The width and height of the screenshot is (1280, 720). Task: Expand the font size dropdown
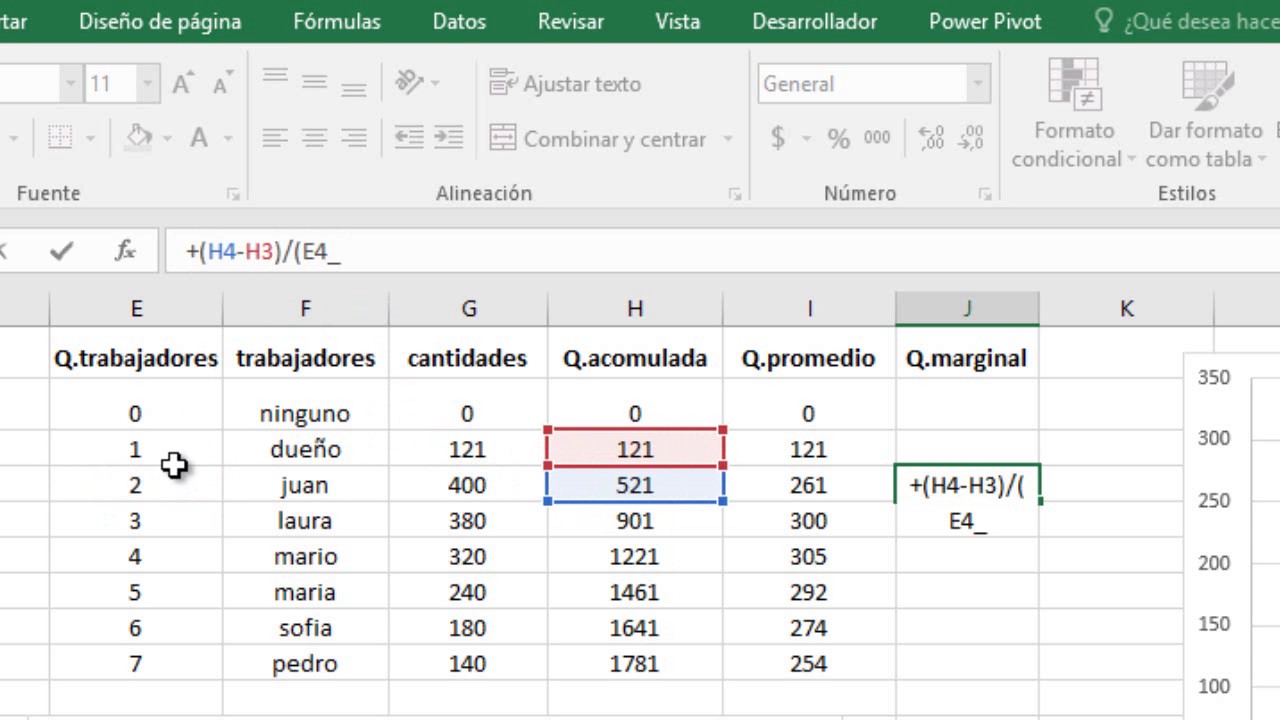[x=147, y=84]
